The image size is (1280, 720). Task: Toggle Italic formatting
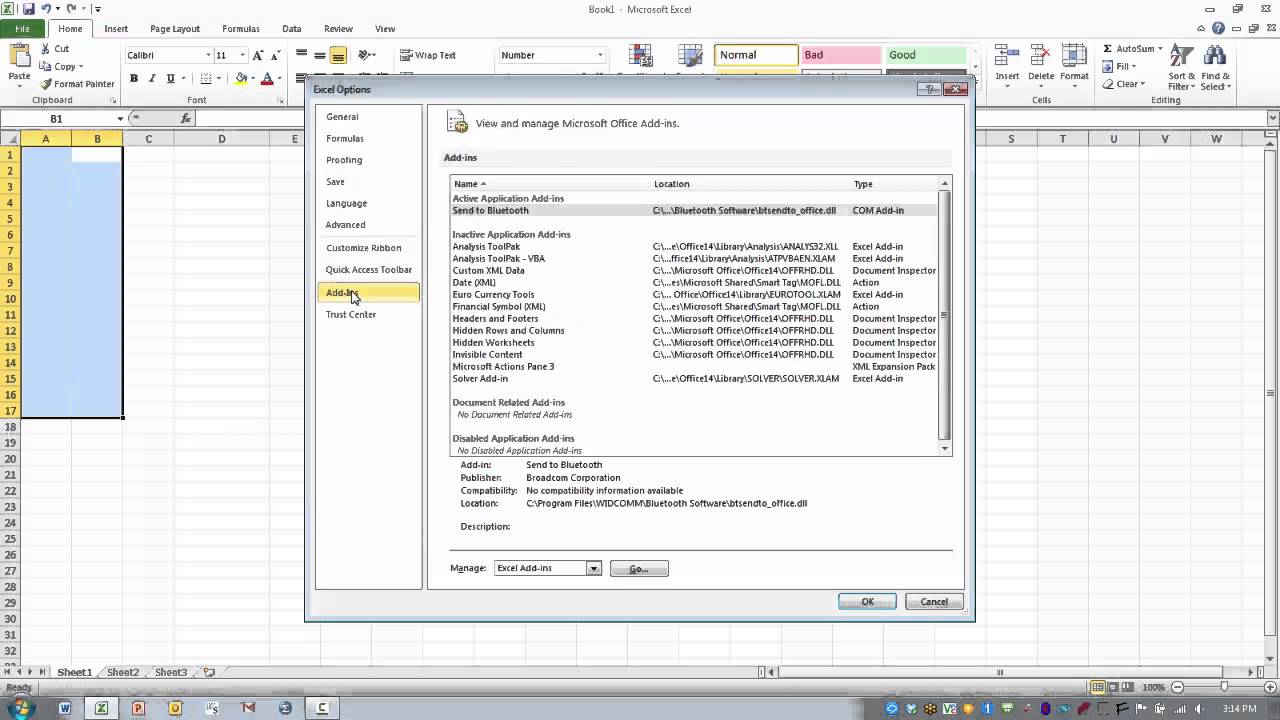(x=152, y=78)
